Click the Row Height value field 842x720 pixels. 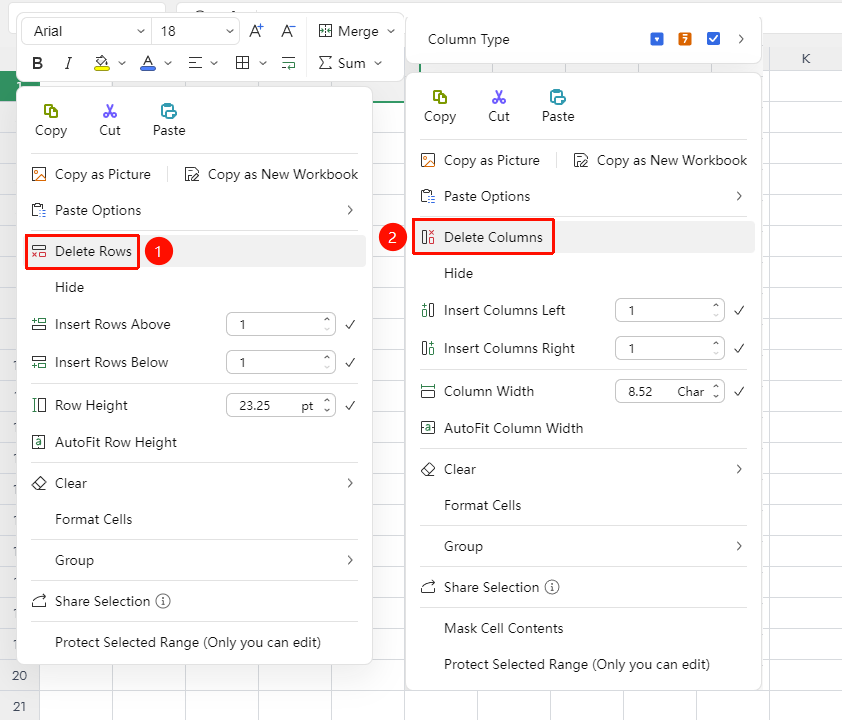tap(281, 405)
